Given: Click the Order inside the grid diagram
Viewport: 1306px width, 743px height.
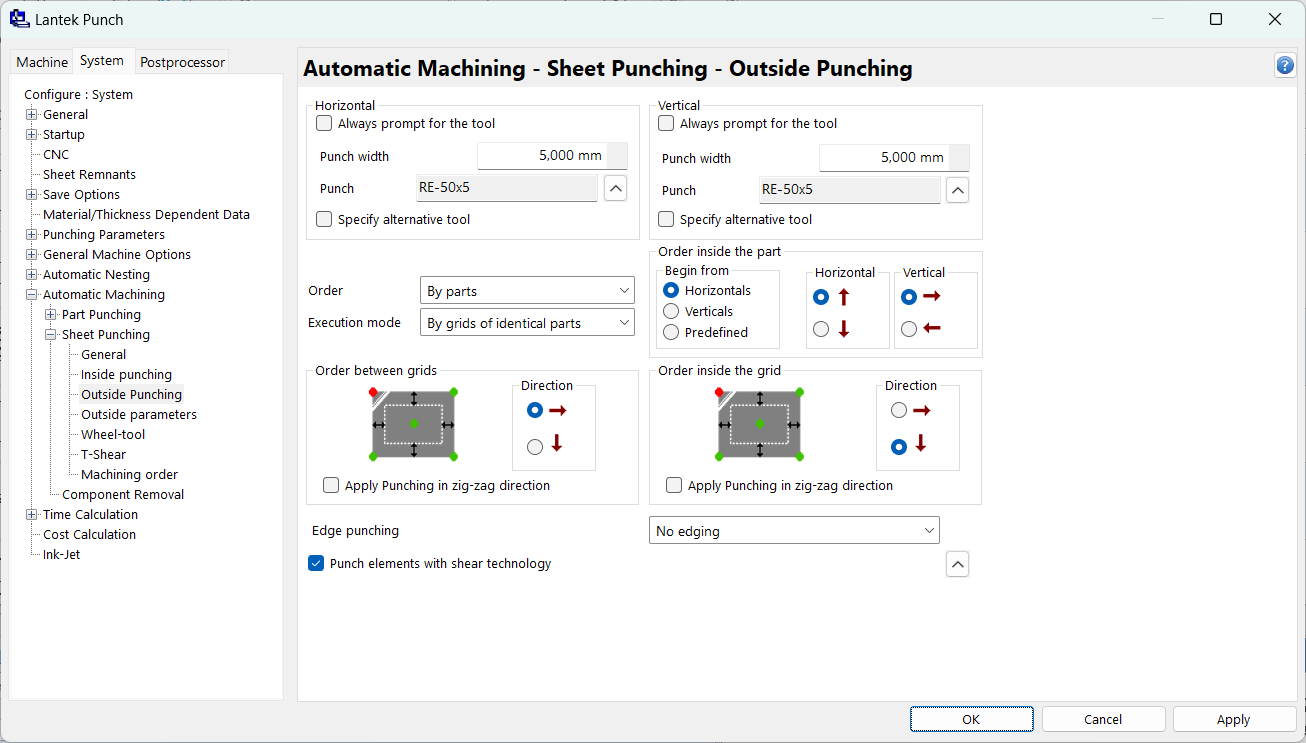Looking at the screenshot, I should pos(759,424).
